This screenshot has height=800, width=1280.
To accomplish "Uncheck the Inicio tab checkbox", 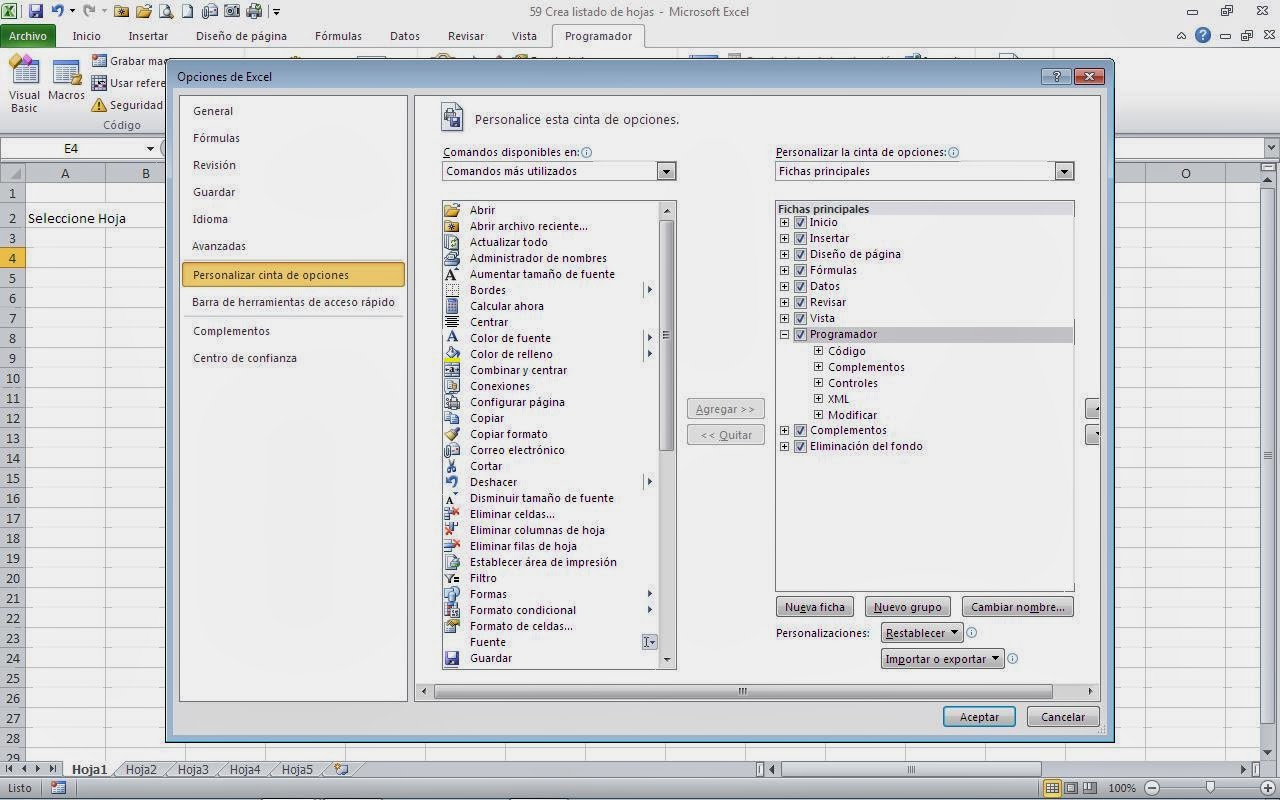I will tap(800, 222).
